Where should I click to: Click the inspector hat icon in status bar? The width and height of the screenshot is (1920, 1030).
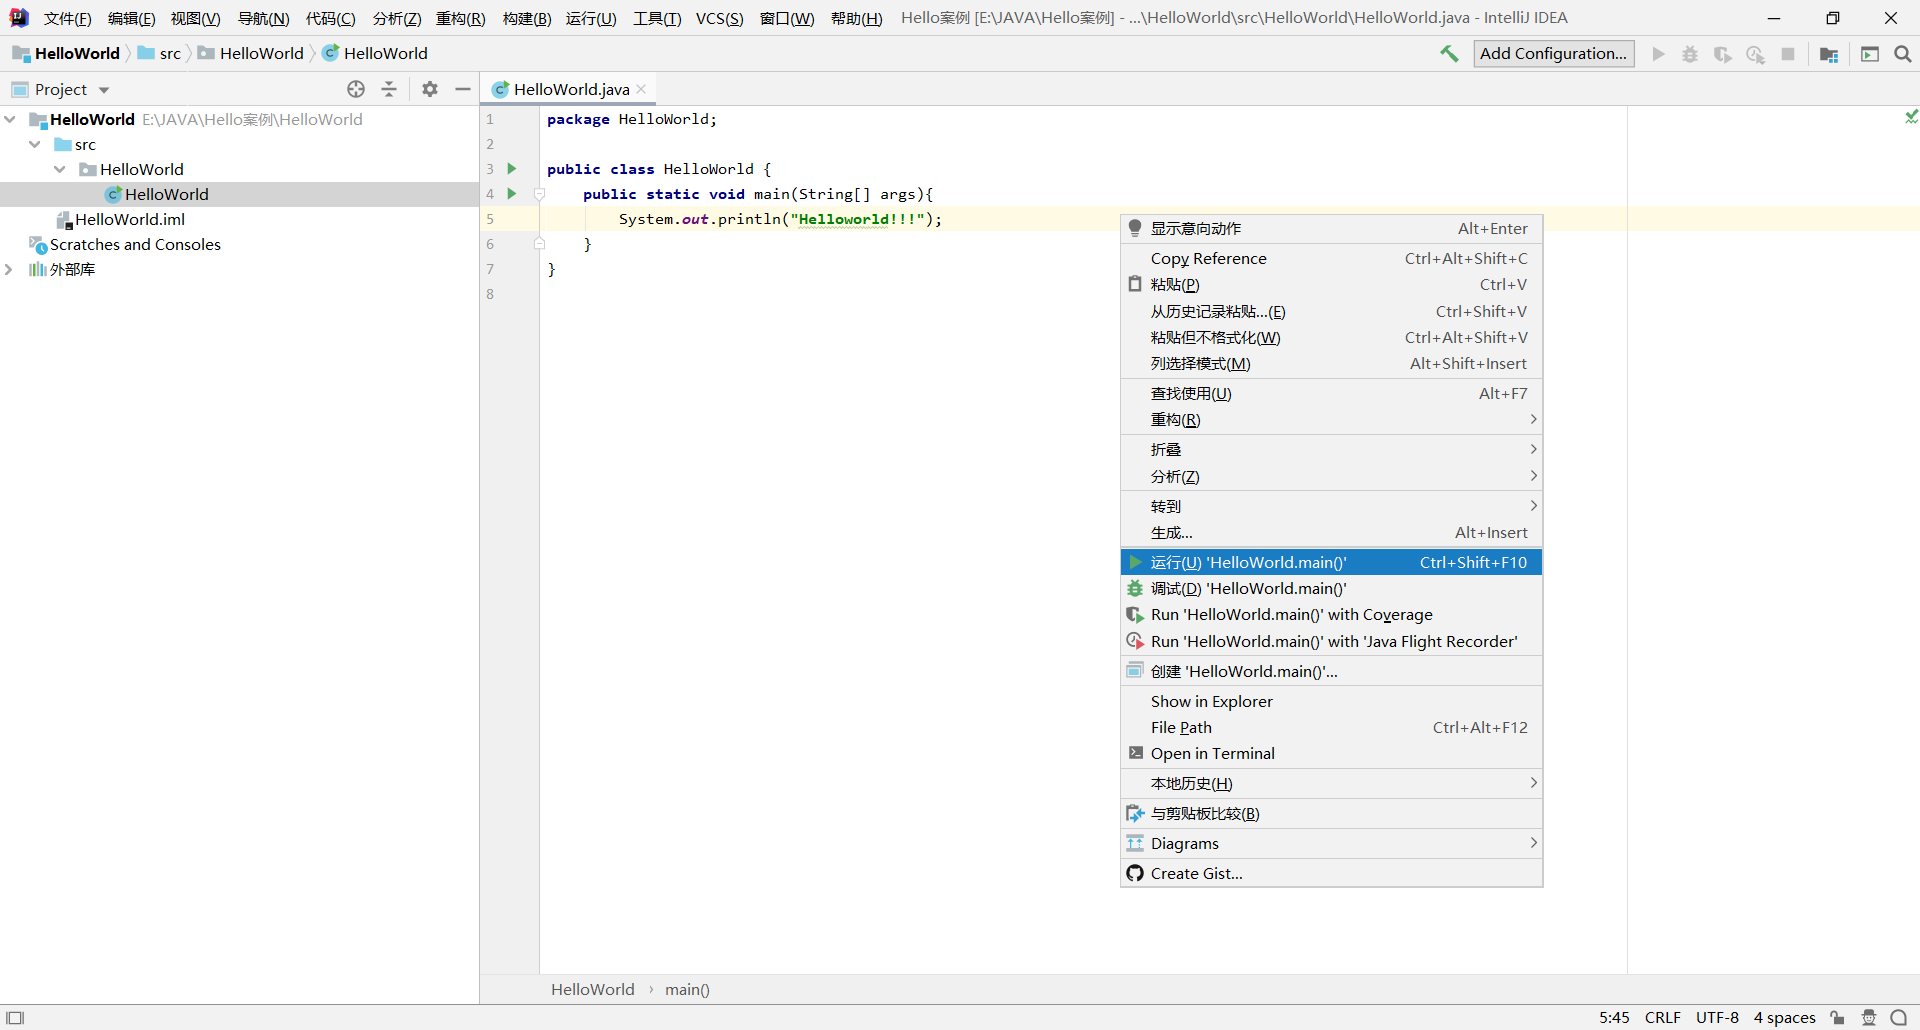tap(1869, 1017)
